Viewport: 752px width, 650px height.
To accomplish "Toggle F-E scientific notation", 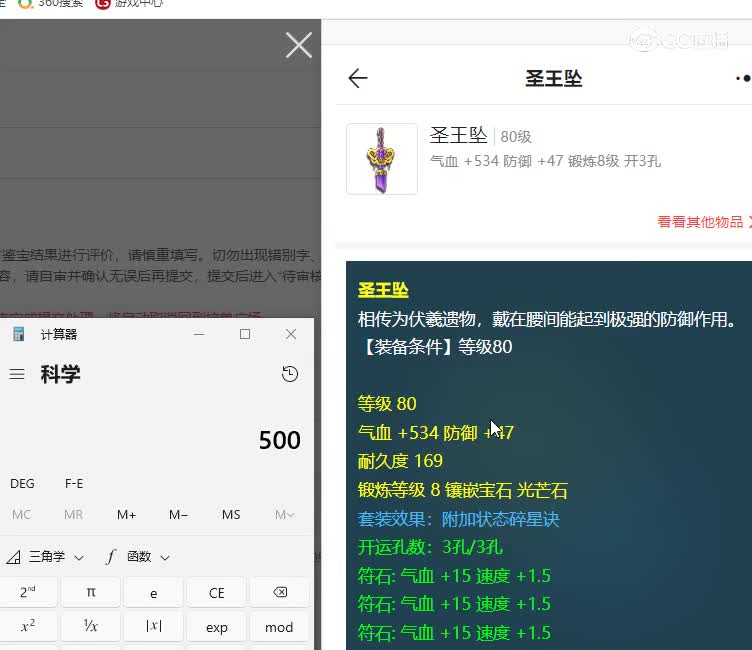I will (74, 484).
